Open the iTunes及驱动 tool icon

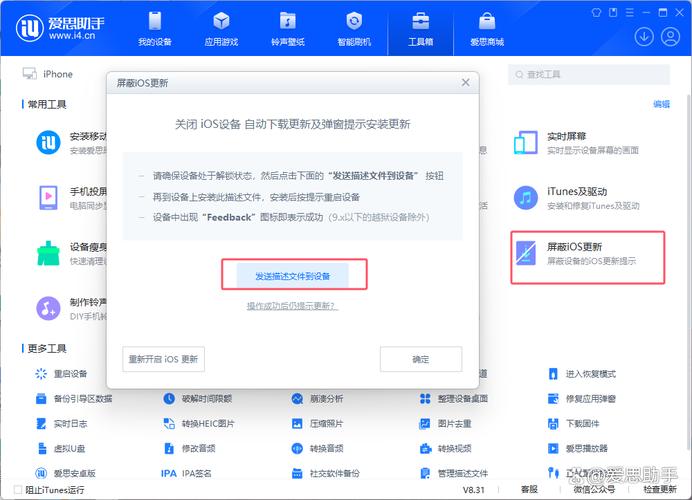pos(526,198)
